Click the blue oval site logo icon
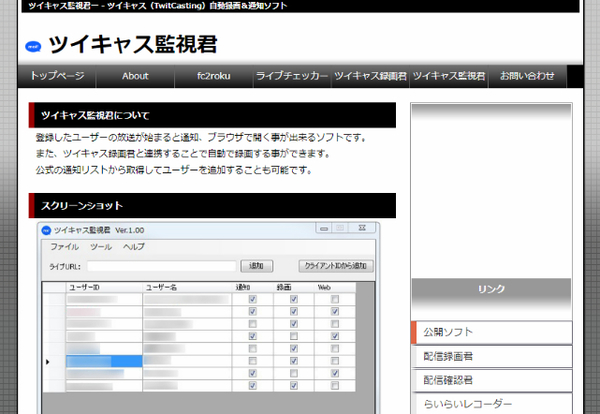The width and height of the screenshot is (600, 414). (32, 46)
